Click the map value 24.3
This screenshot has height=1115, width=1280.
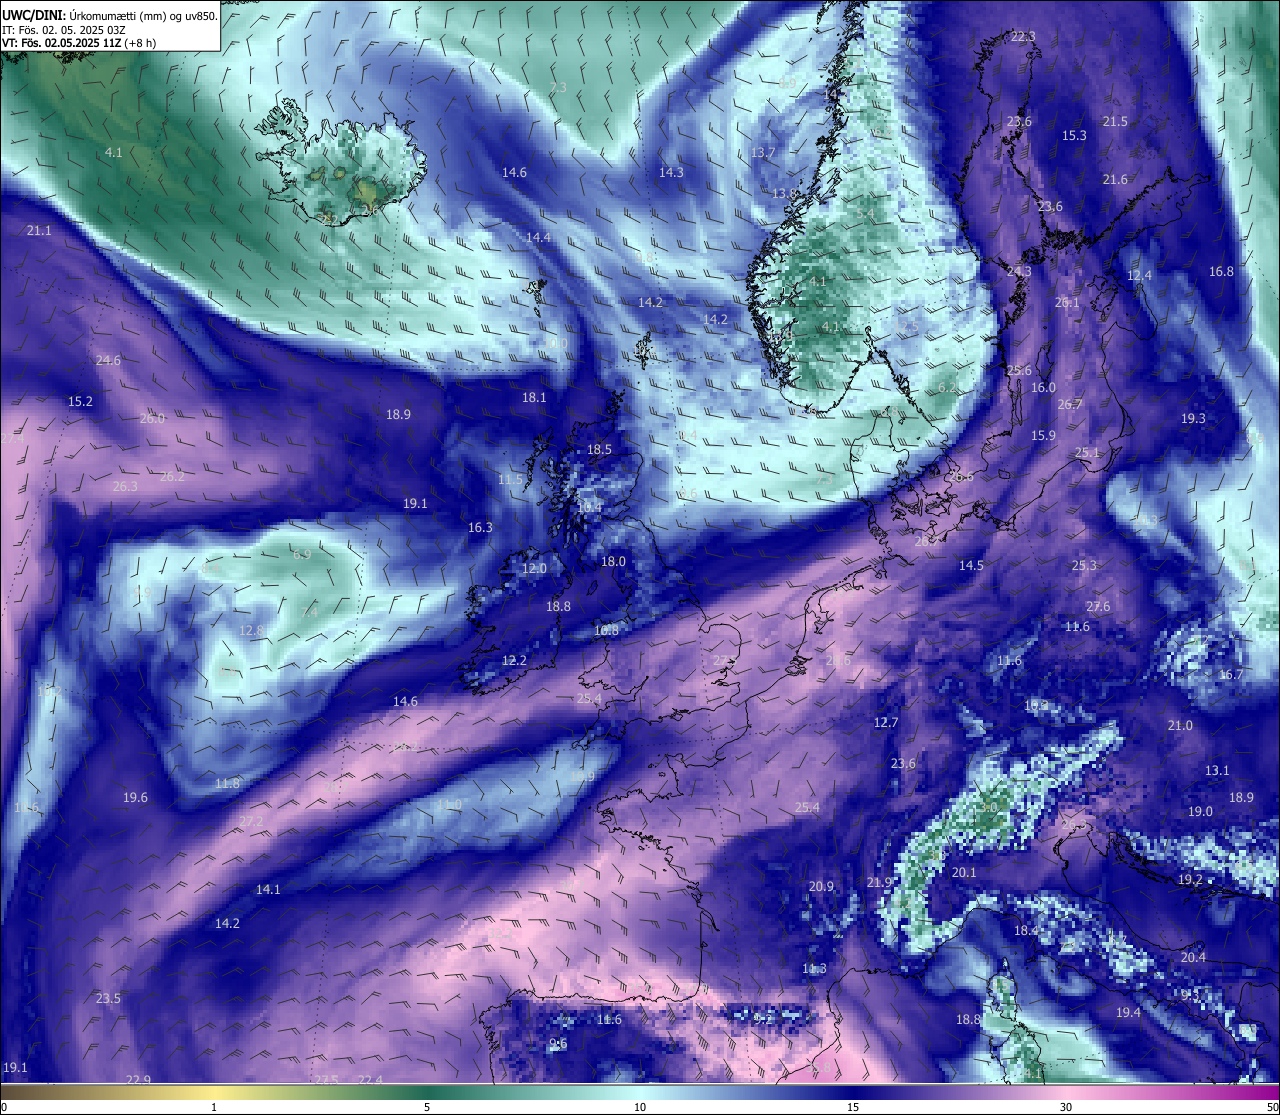[1019, 272]
